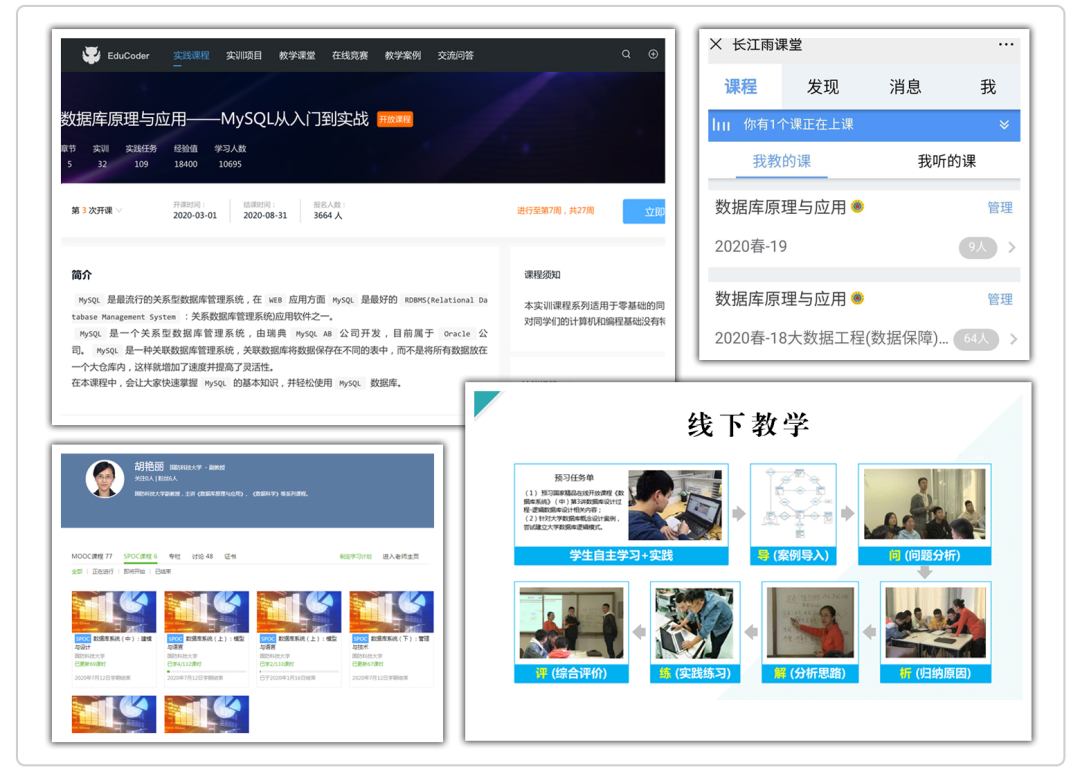Click the 简介 section heading
The image size is (1080, 774).
[81, 275]
